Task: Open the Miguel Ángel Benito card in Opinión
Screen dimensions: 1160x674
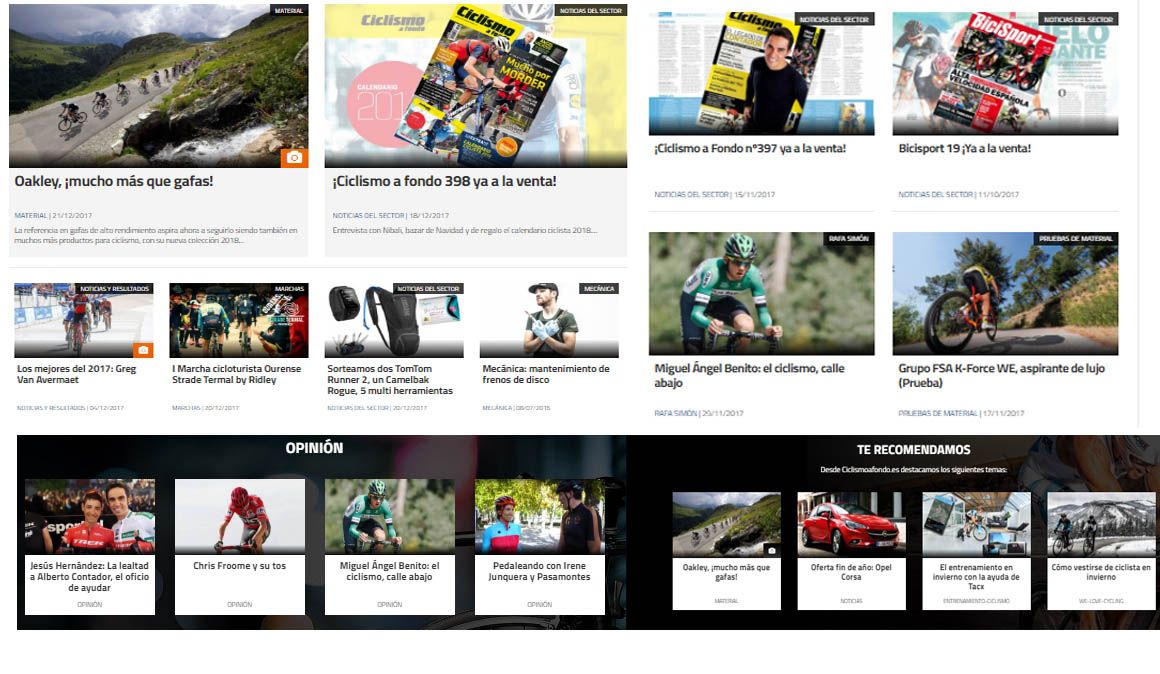Action: (390, 547)
